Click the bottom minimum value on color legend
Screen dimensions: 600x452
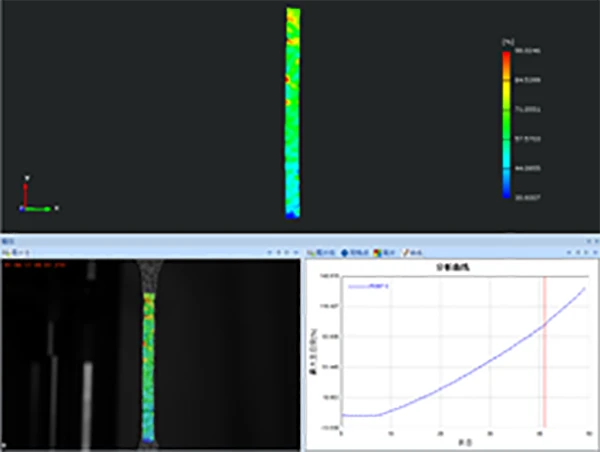click(527, 197)
